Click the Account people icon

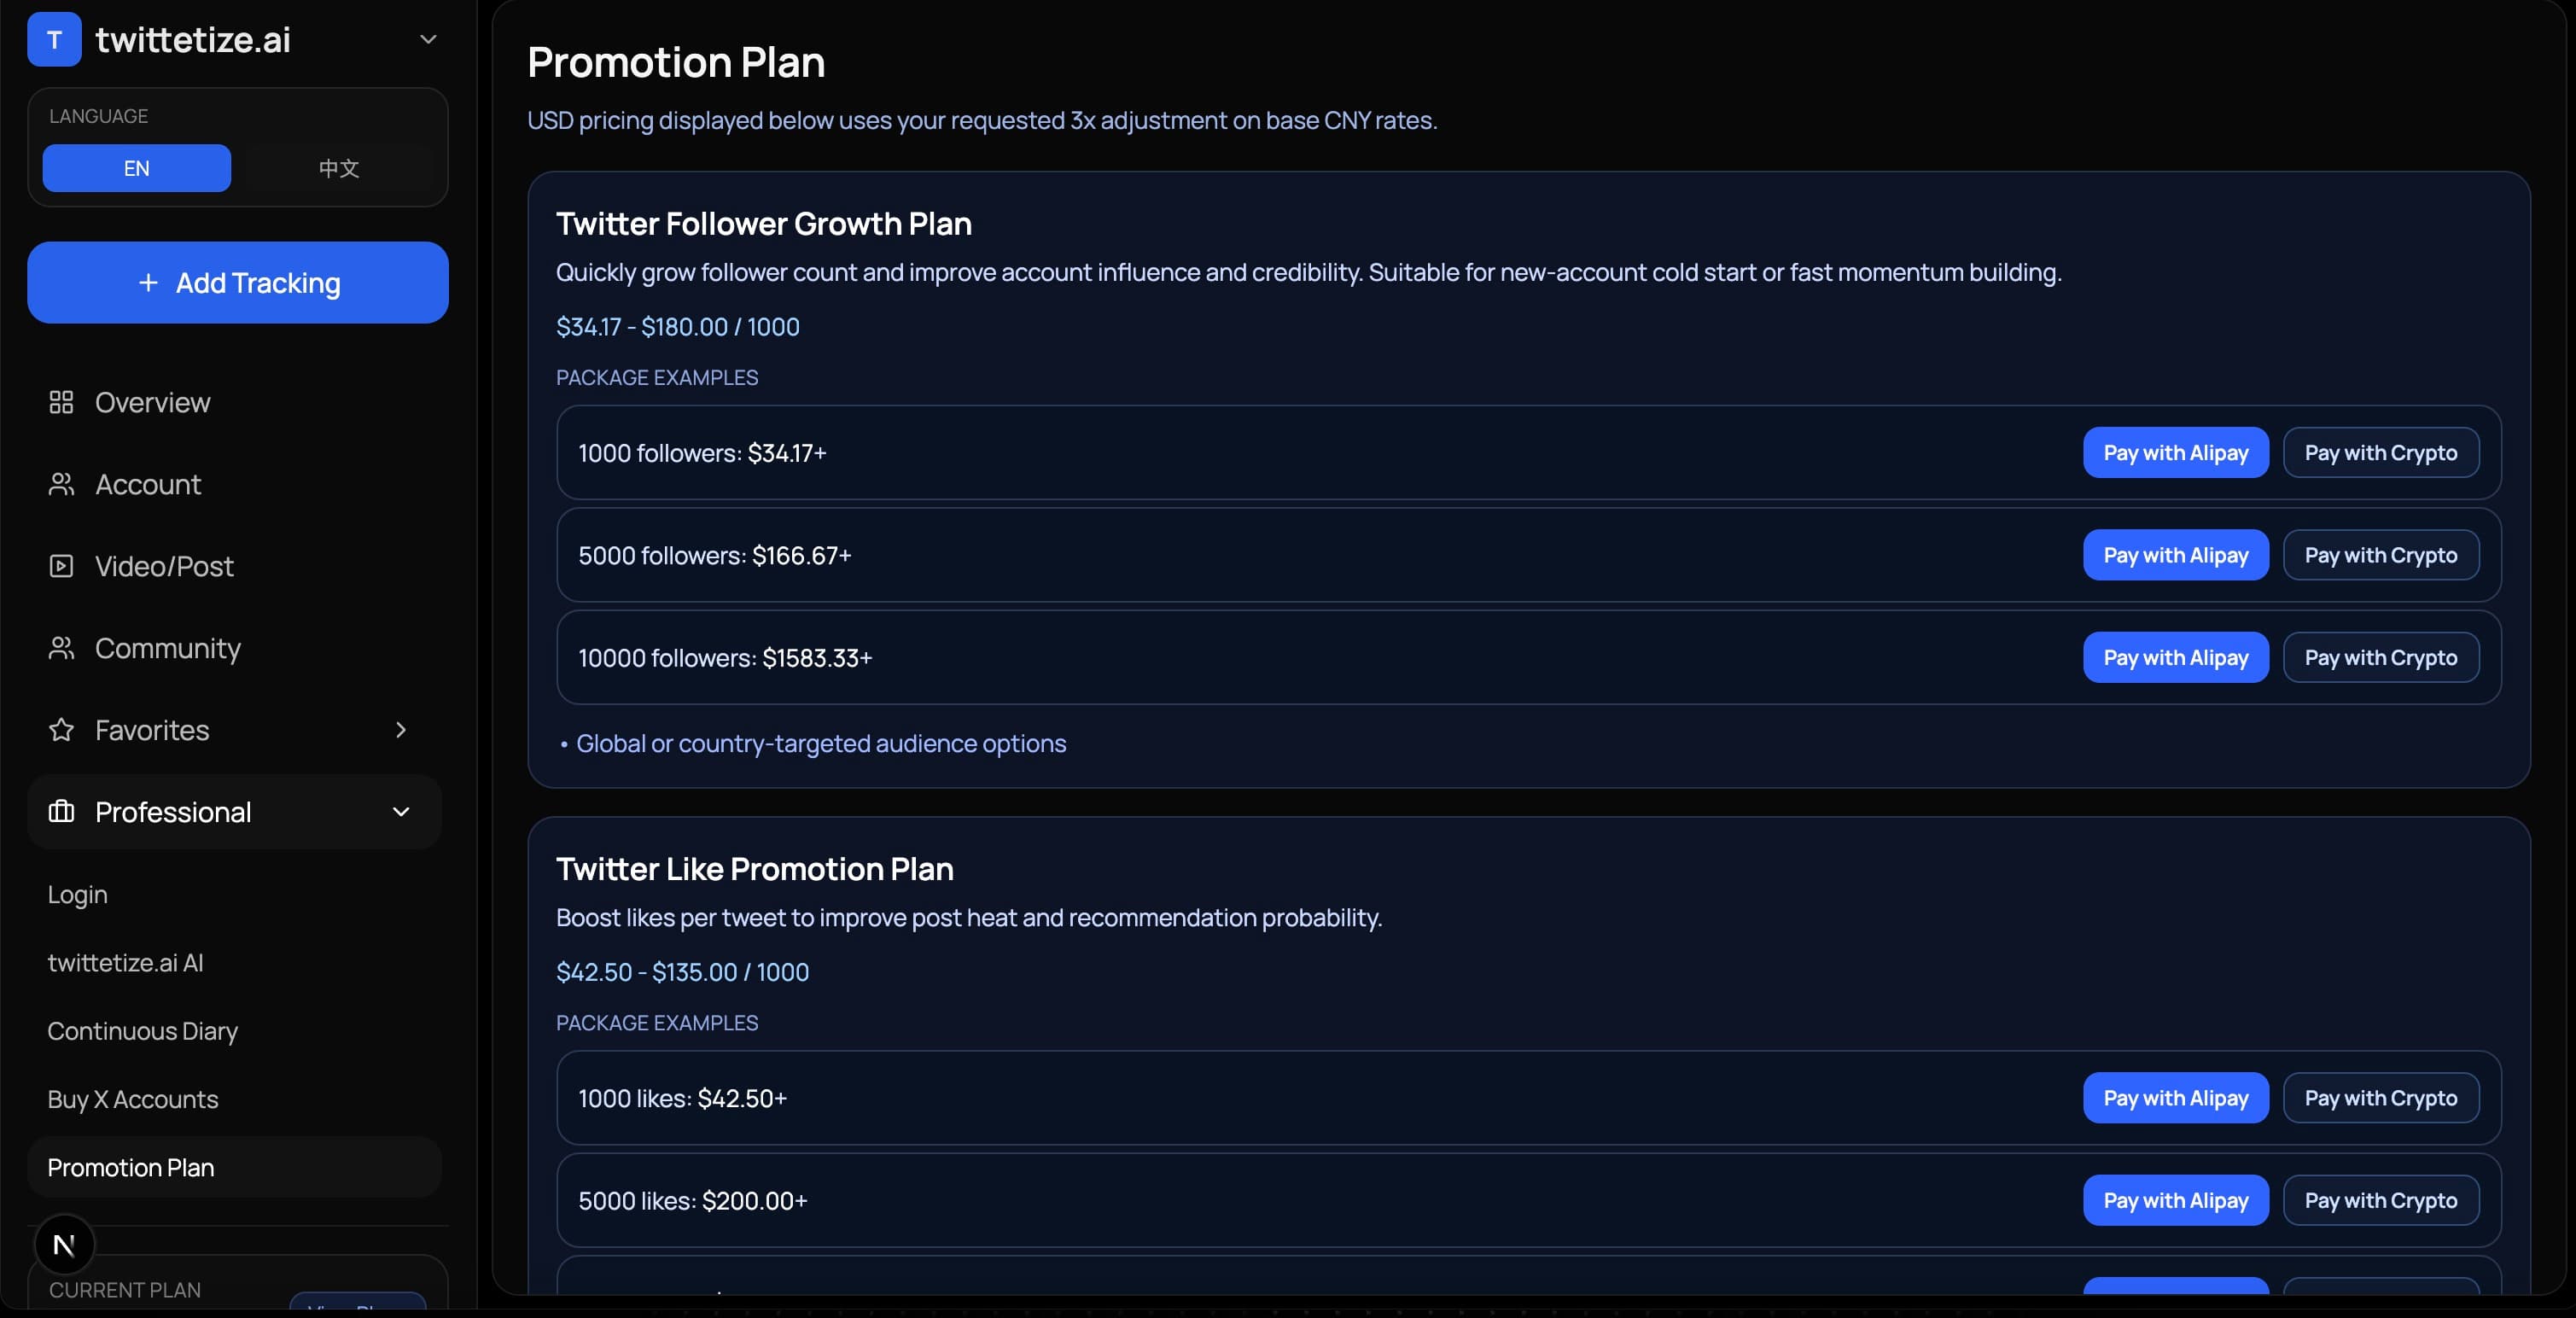pos(61,484)
